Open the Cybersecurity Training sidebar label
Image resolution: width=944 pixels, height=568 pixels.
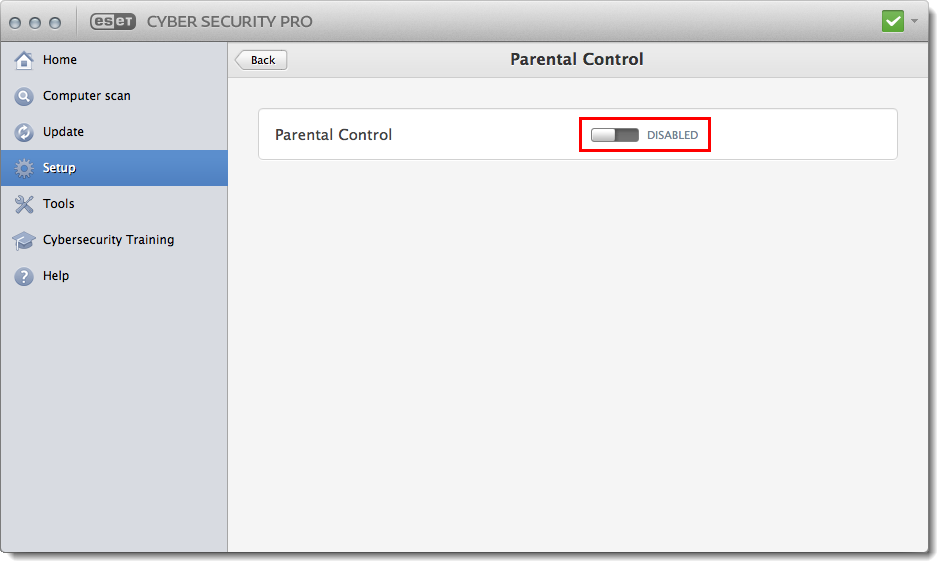pyautogui.click(x=108, y=240)
